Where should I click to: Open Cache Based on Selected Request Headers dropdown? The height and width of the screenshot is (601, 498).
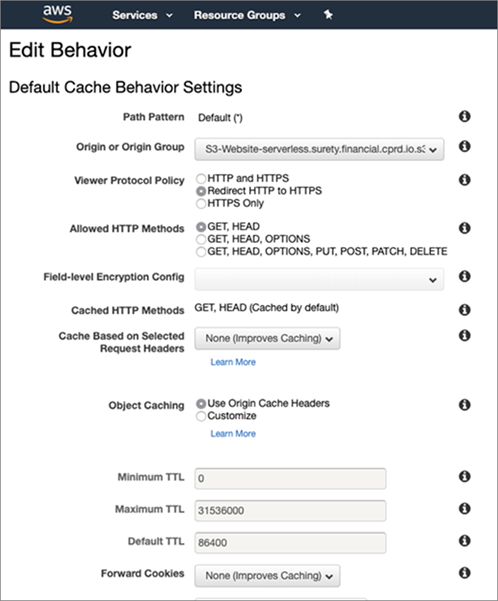click(267, 338)
